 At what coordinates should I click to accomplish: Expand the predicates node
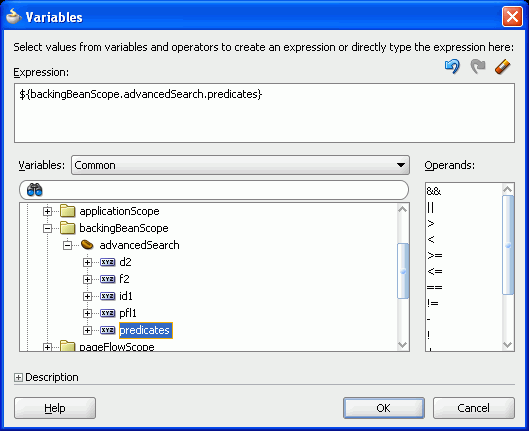tap(87, 330)
